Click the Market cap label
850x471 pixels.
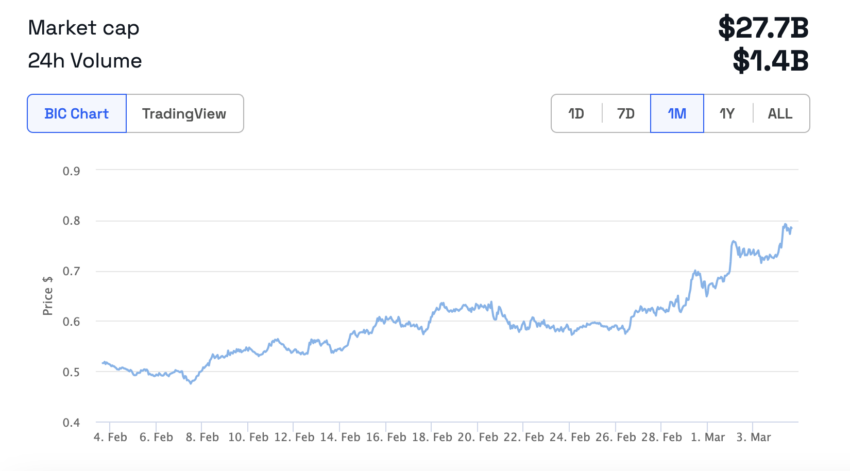pos(84,27)
